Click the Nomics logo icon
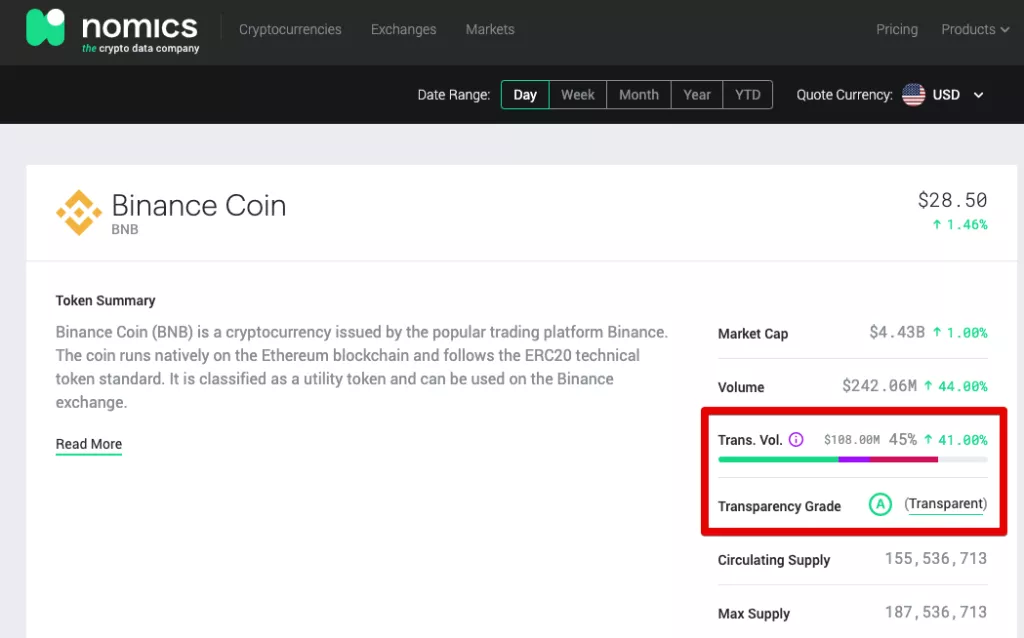The image size is (1024, 638). (x=45, y=27)
